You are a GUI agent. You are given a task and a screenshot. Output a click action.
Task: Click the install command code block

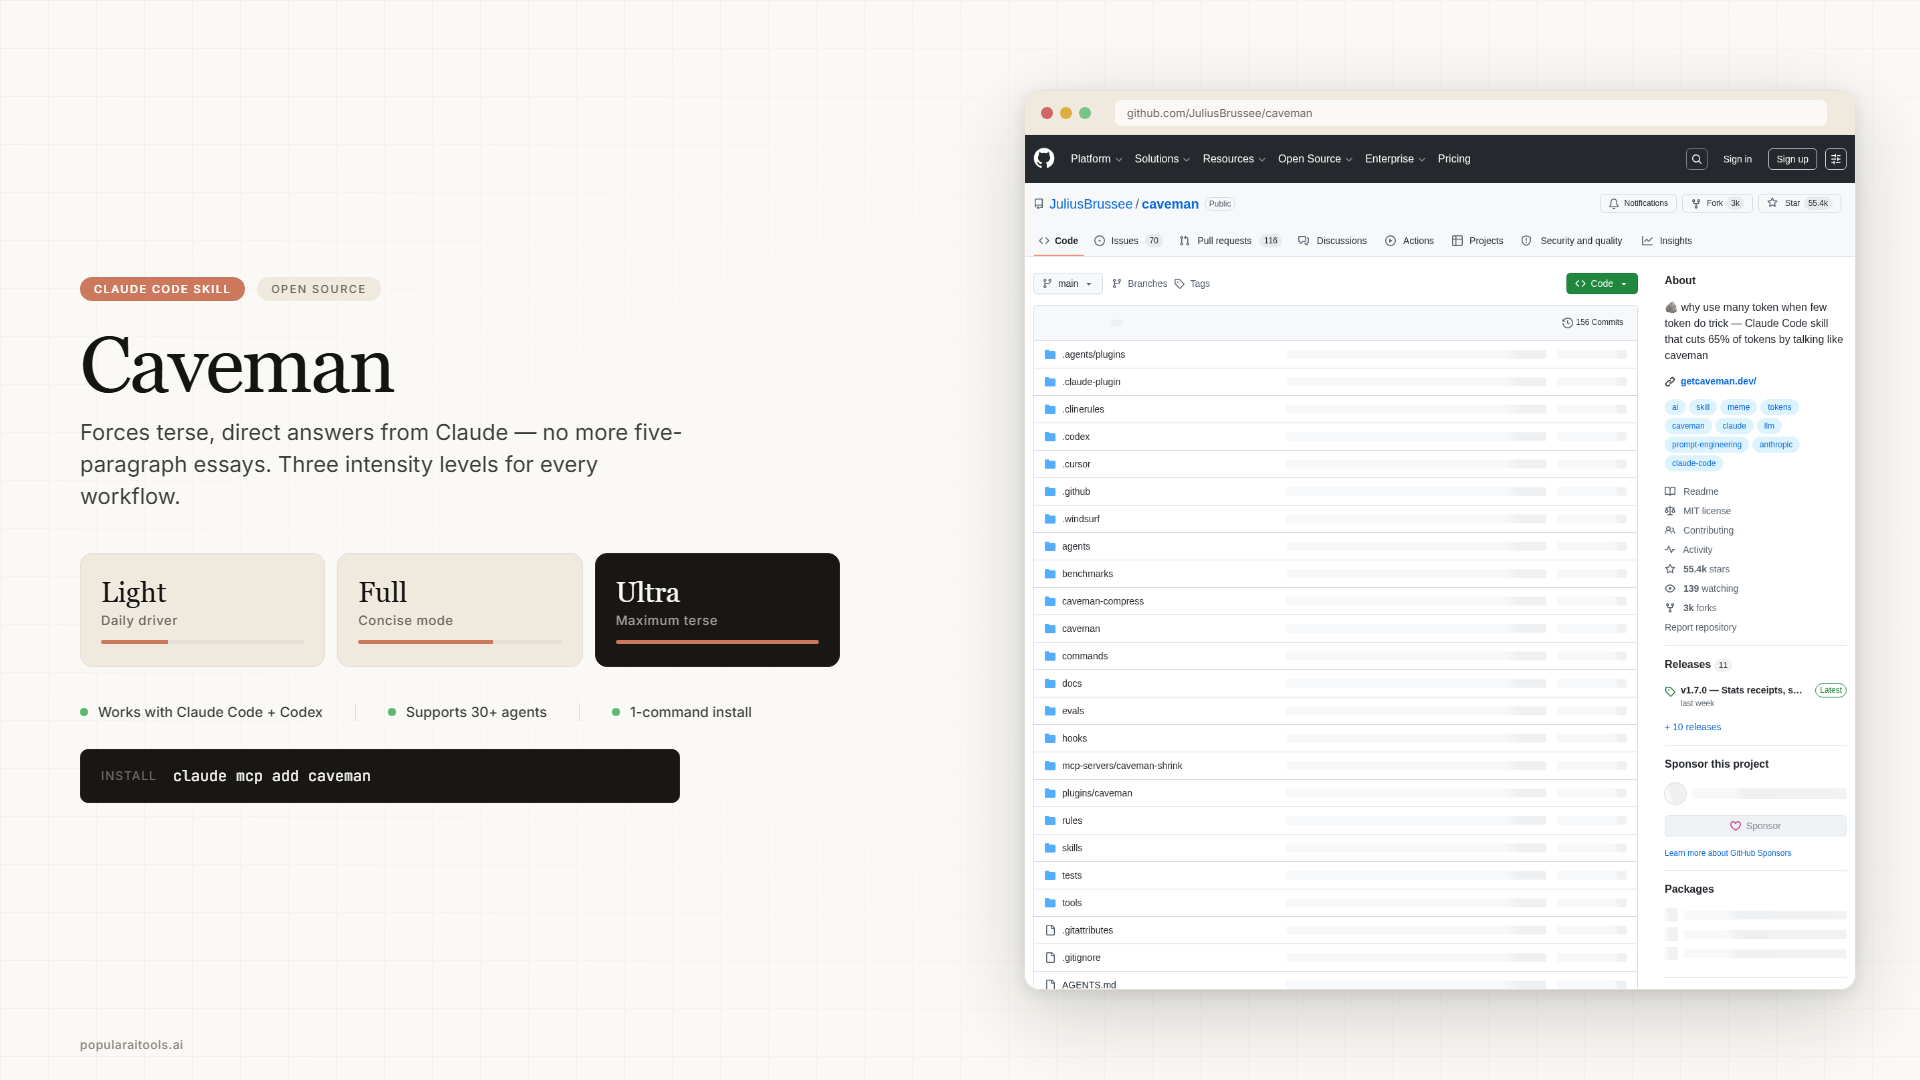[380, 776]
